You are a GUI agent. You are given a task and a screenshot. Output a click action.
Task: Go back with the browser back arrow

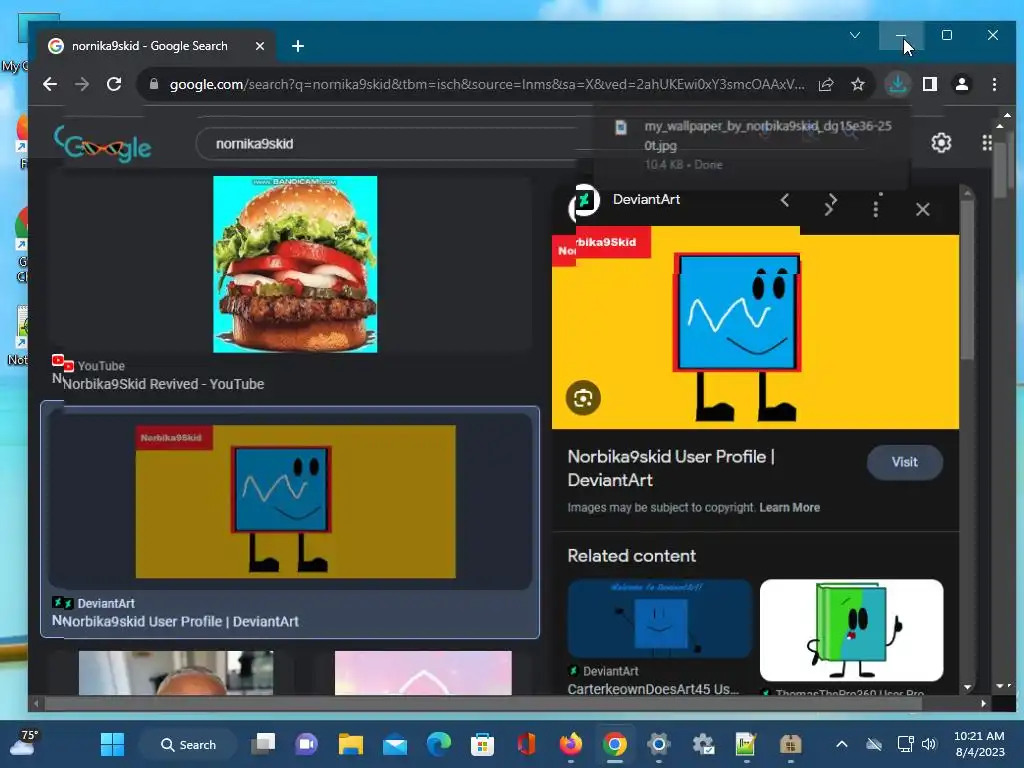[x=50, y=84]
